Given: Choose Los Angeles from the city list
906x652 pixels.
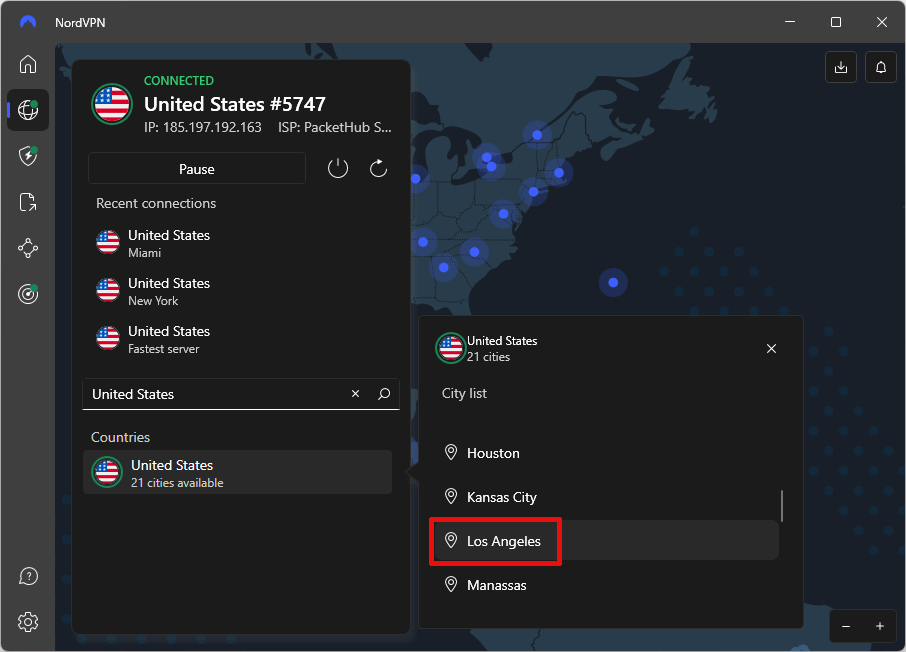Looking at the screenshot, I should point(604,540).
